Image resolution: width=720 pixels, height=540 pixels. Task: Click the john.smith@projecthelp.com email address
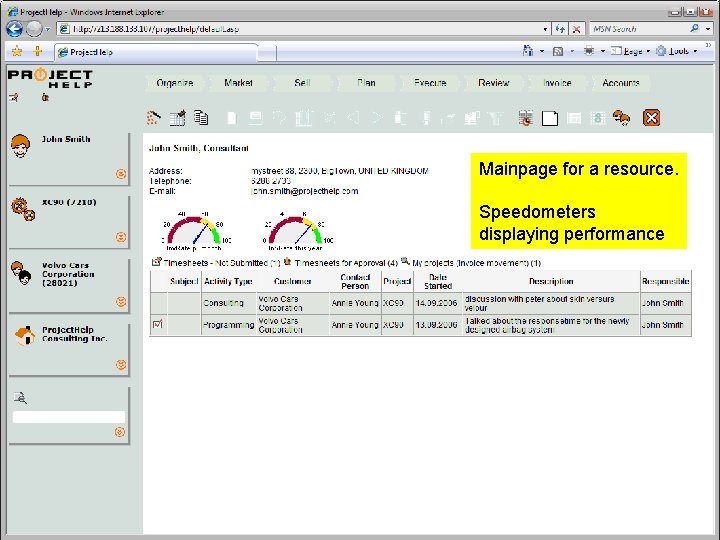(x=304, y=191)
